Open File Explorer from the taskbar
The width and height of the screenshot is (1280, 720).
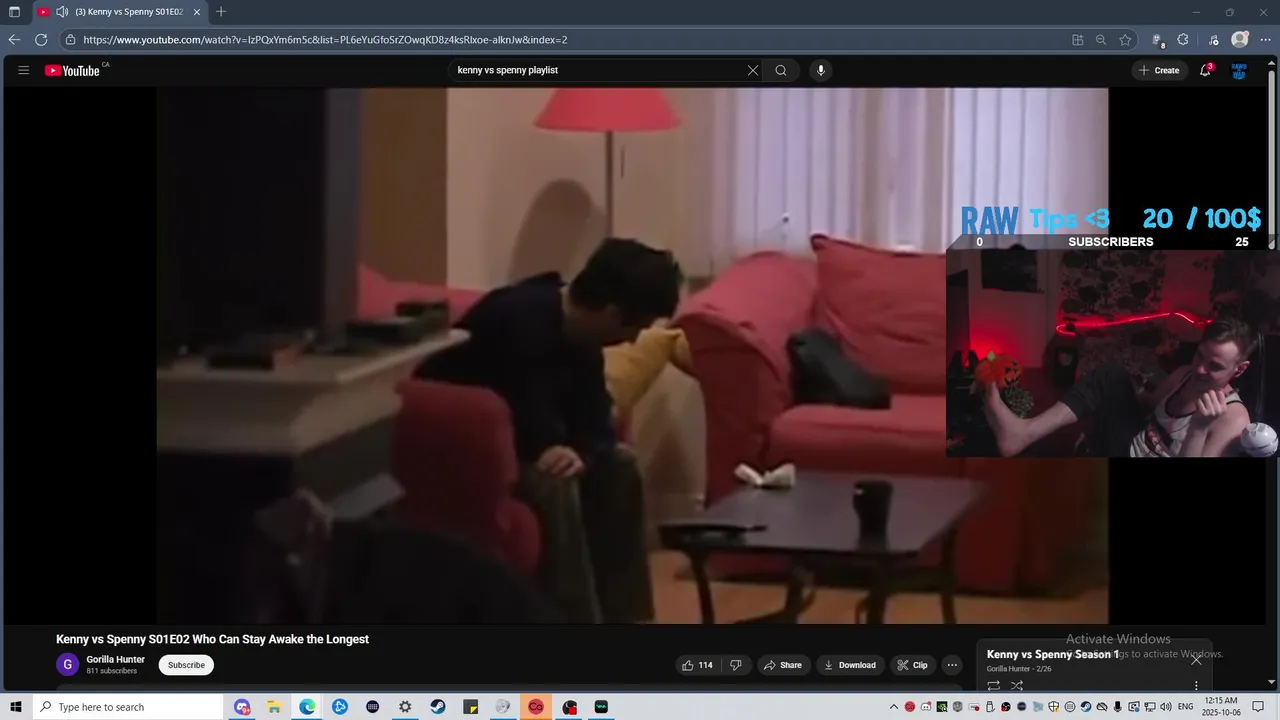coord(274,707)
